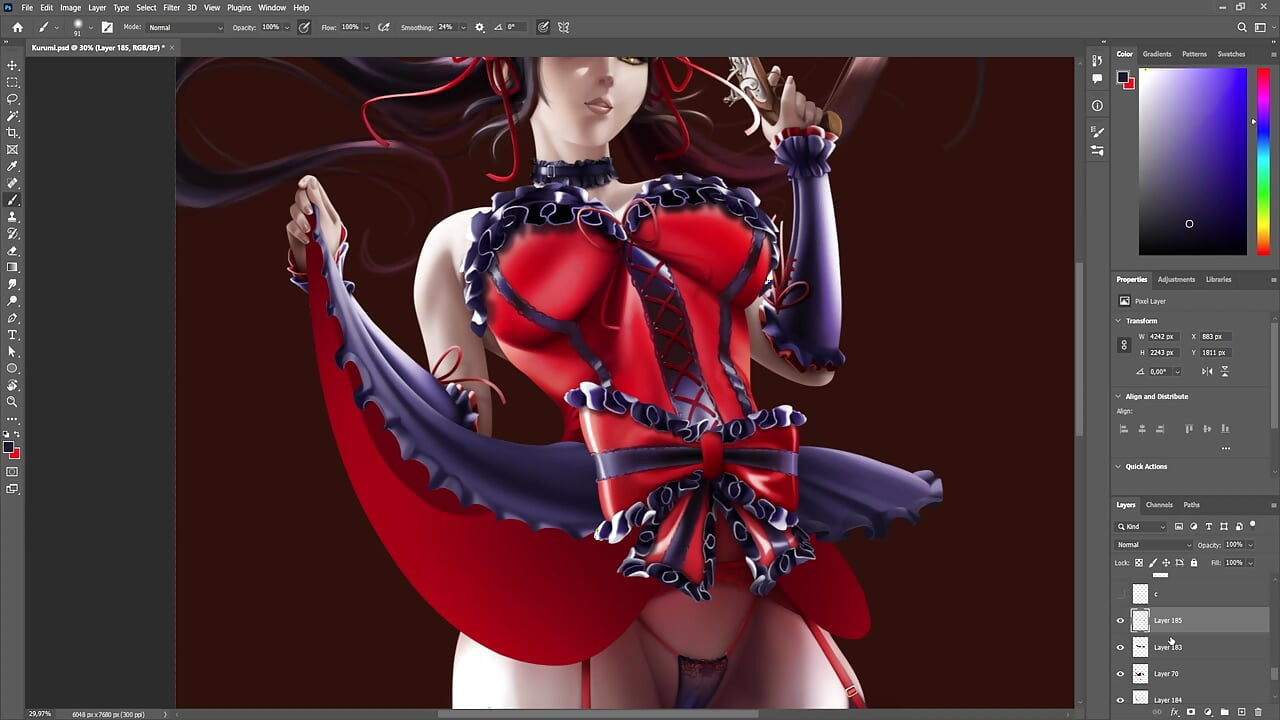Select the Magic Wand tool
1280x720 pixels.
click(13, 116)
